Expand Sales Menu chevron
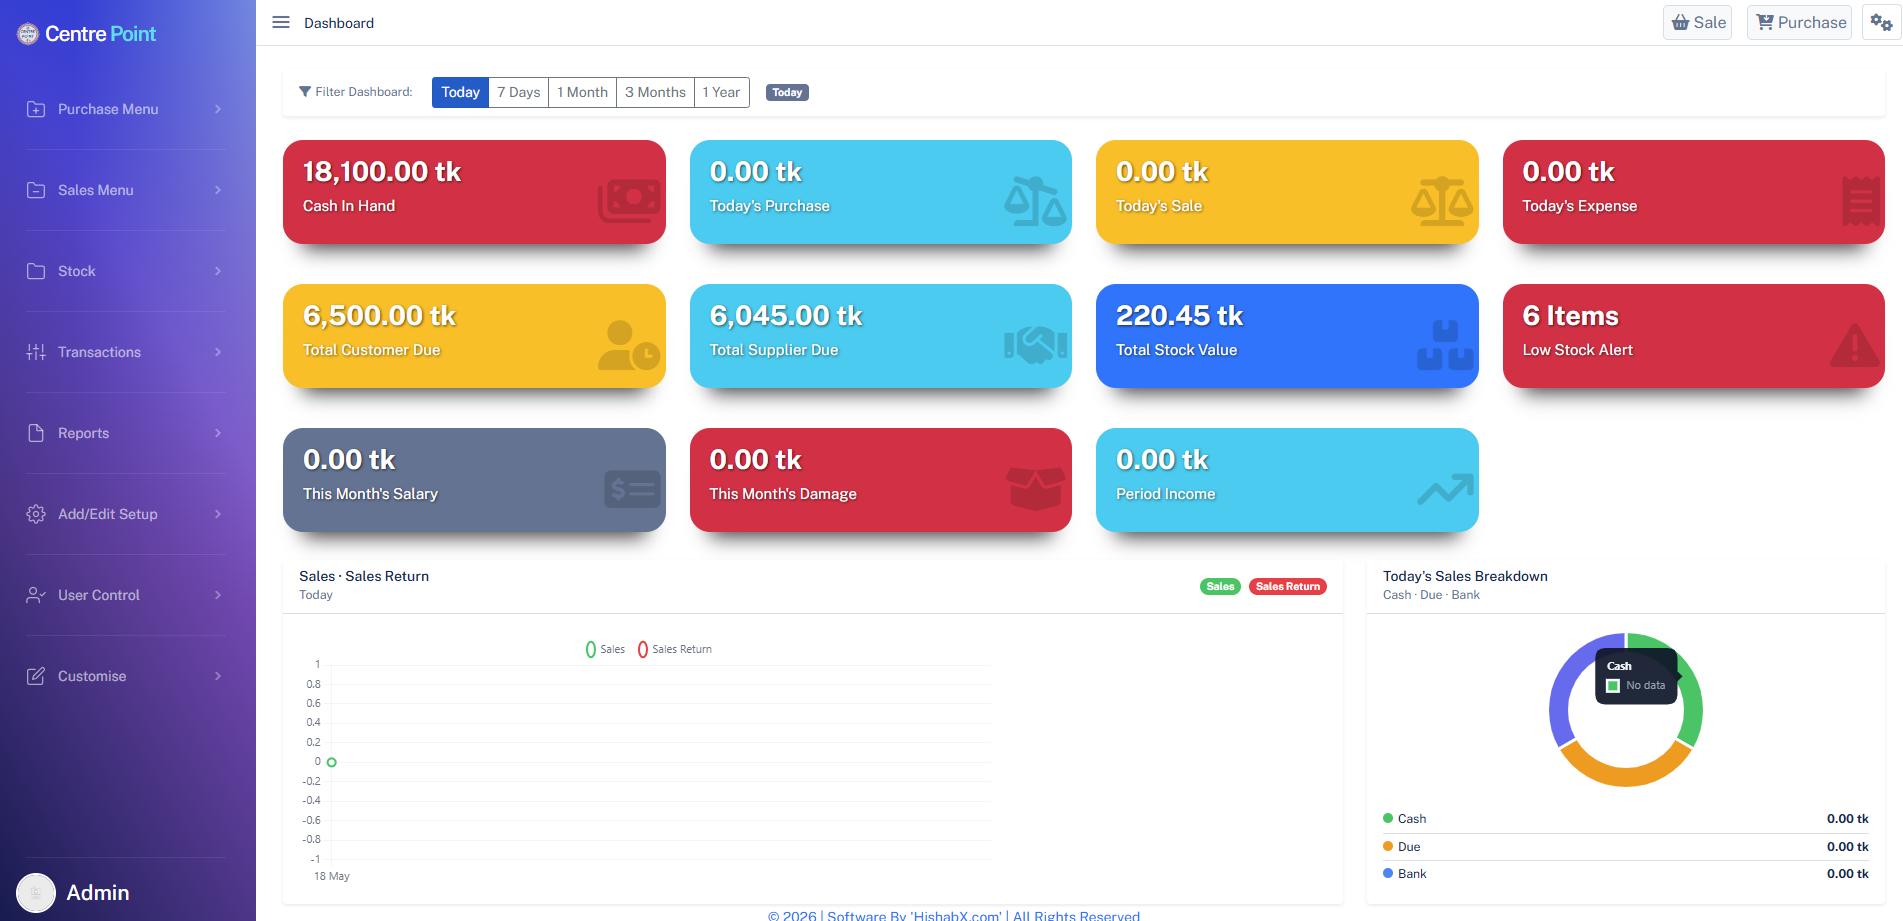Image resolution: width=1903 pixels, height=921 pixels. pos(218,190)
